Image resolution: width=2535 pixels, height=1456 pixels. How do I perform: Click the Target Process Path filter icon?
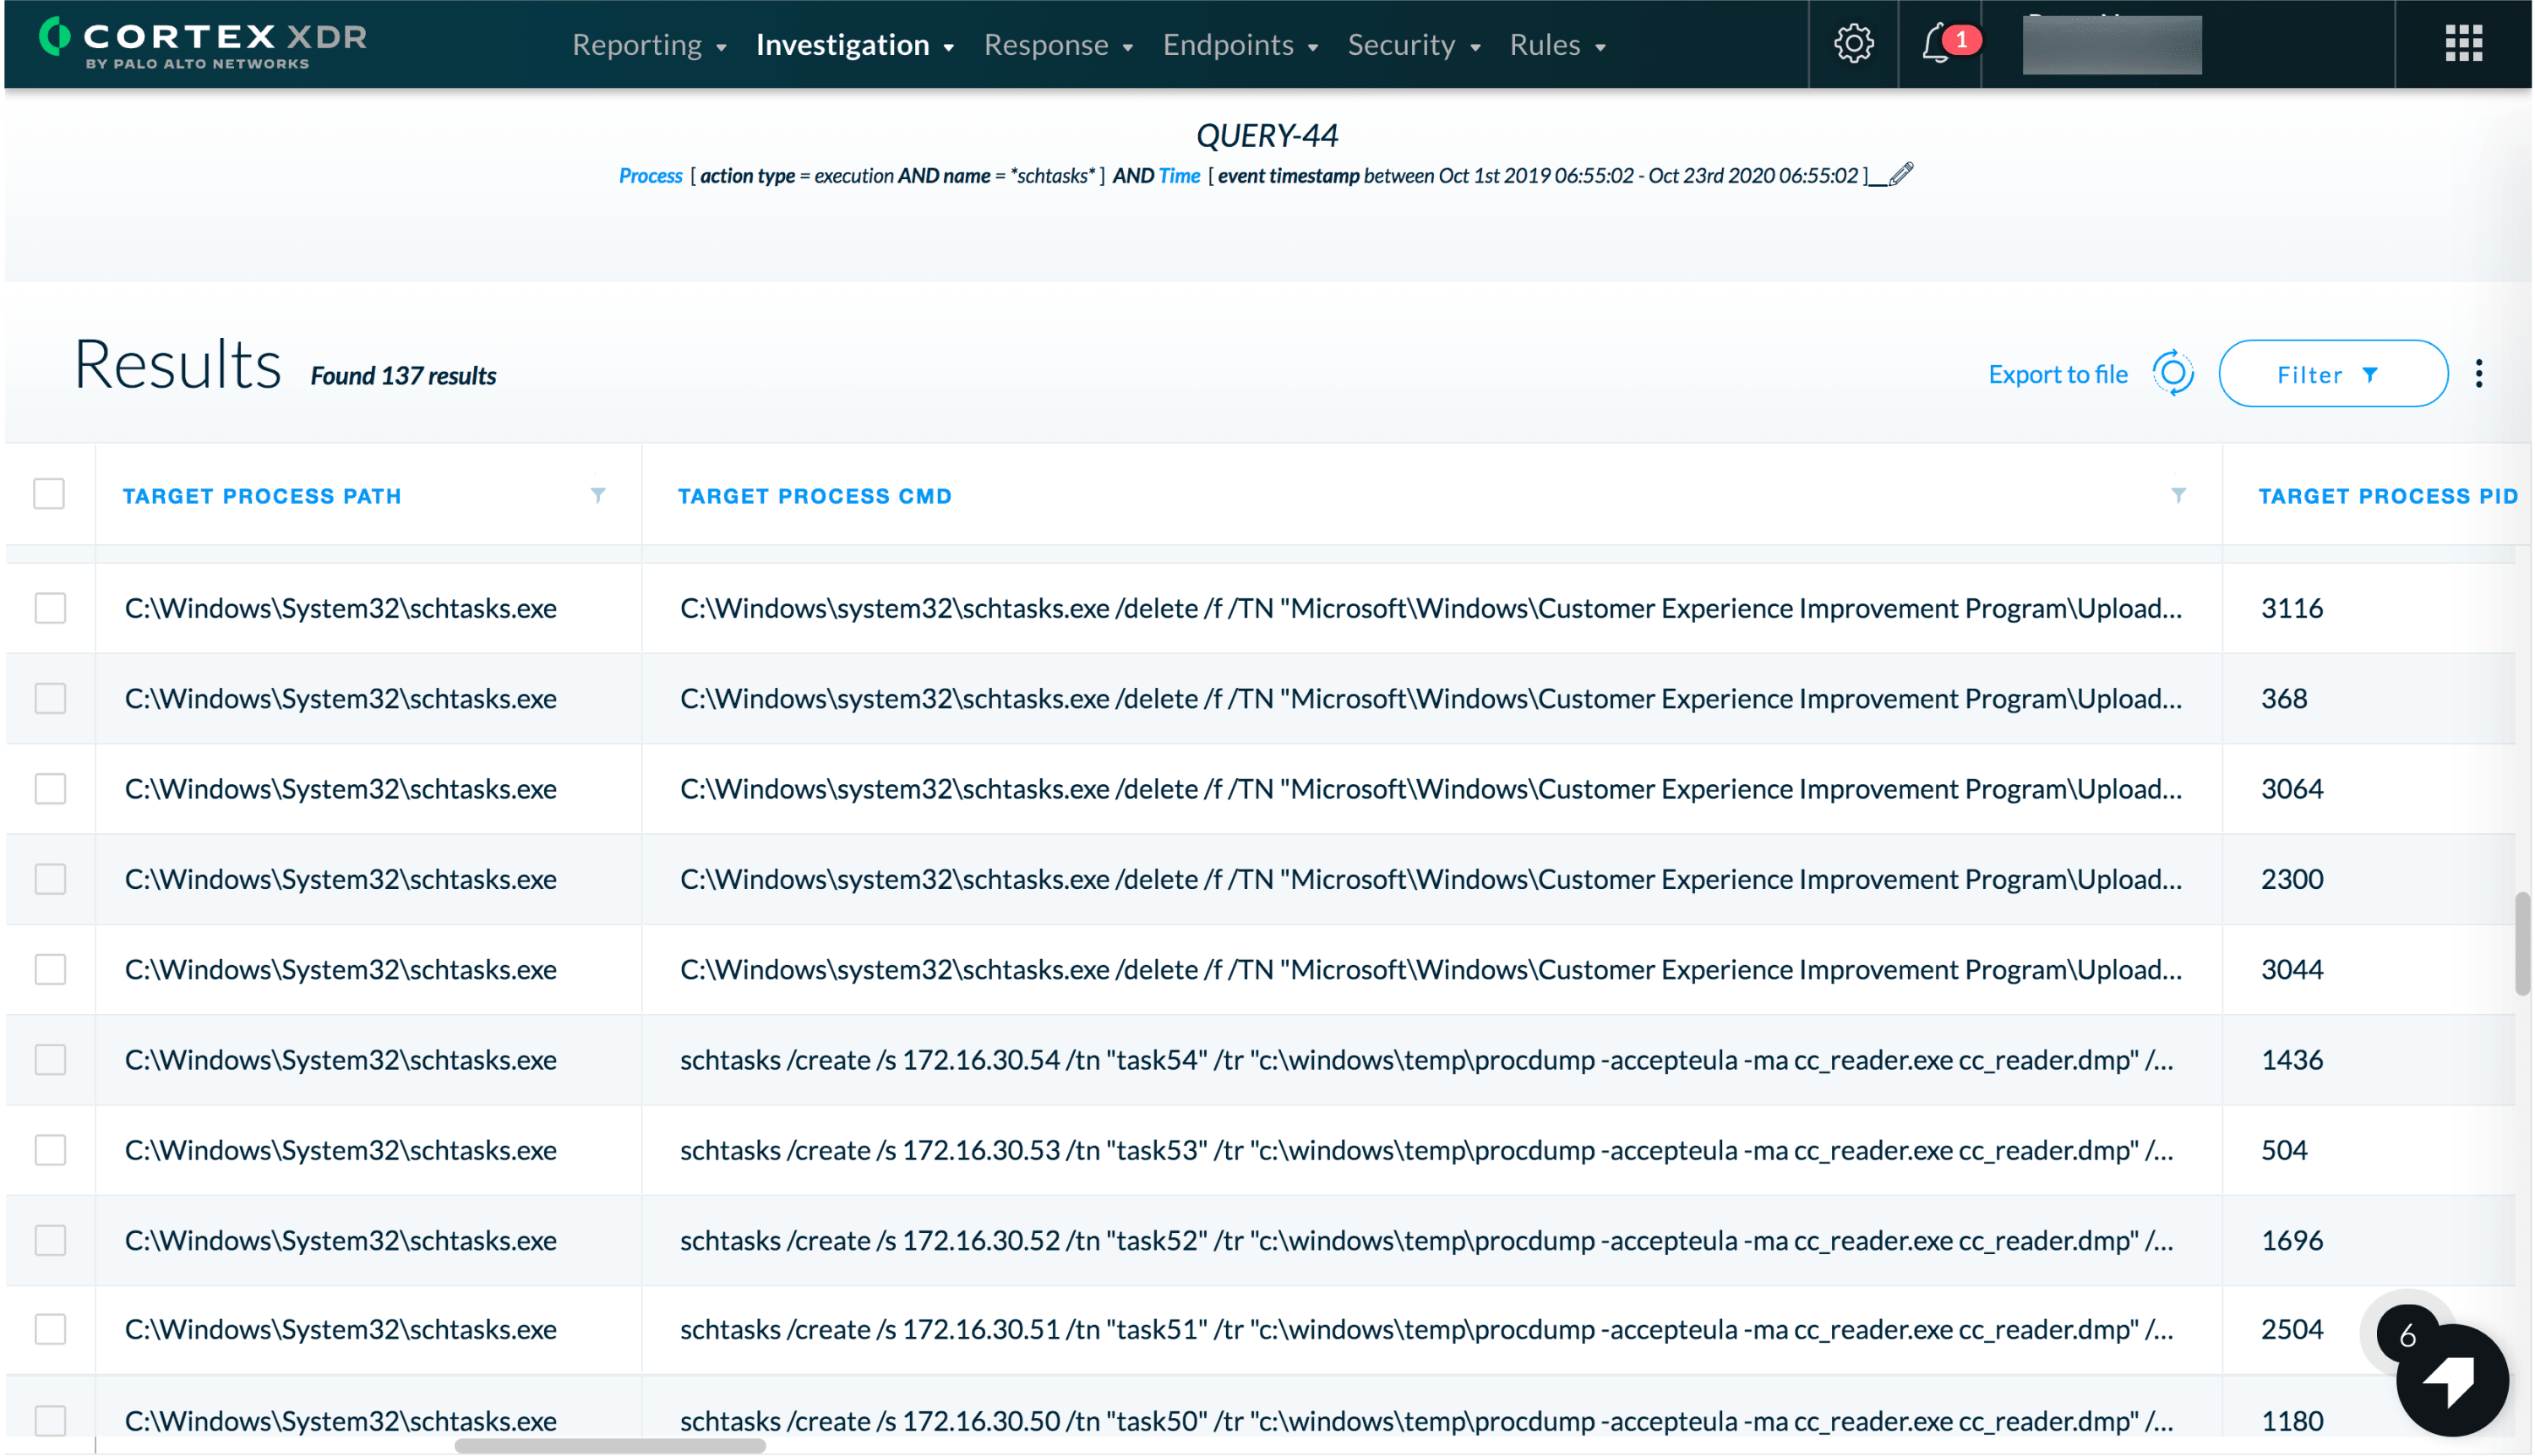pyautogui.click(x=598, y=495)
